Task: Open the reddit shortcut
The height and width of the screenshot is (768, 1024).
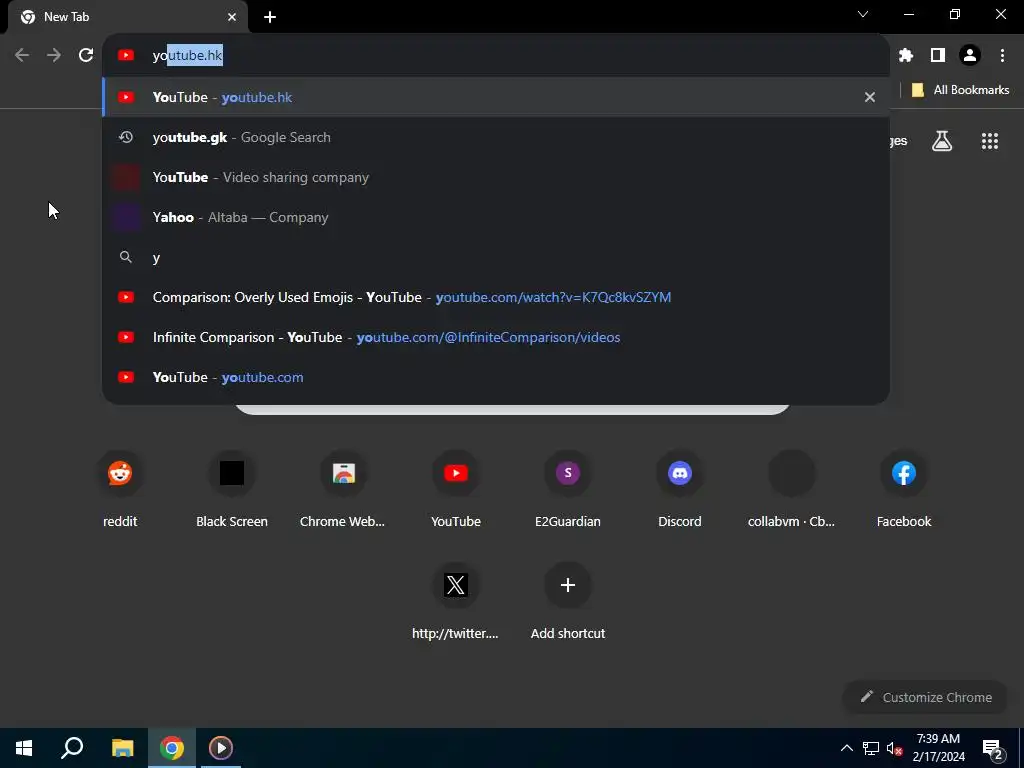Action: (120, 487)
